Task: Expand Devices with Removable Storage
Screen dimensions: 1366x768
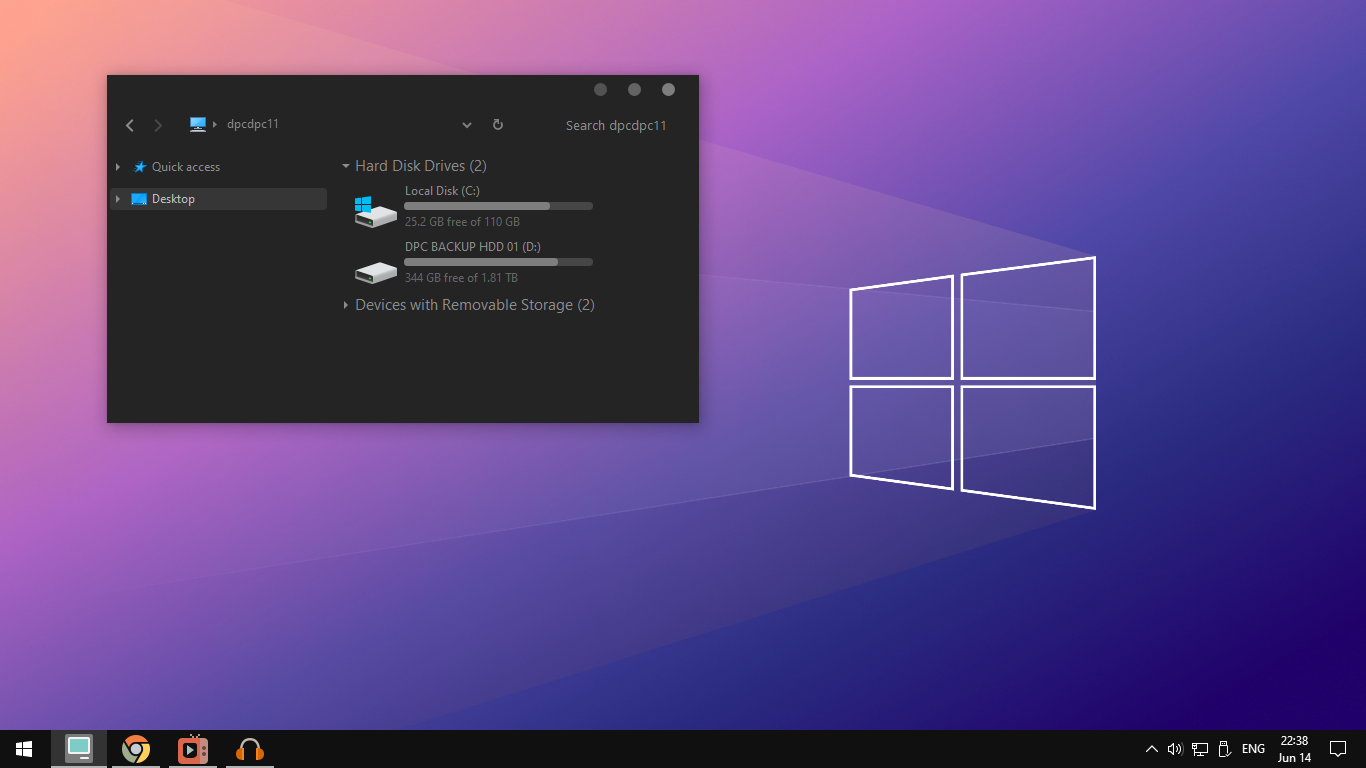Action: (x=346, y=305)
